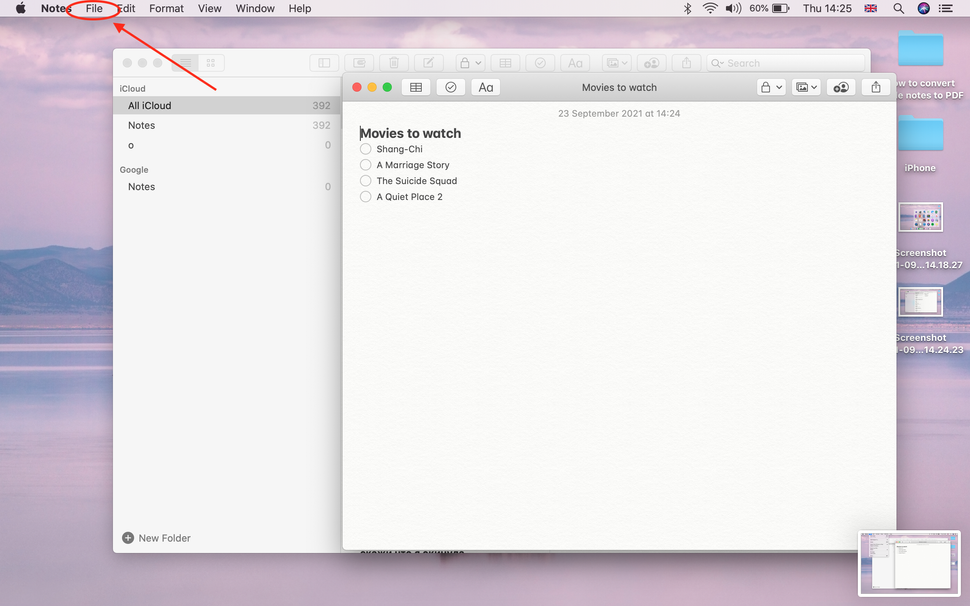Click the checklist icon in main Notes window toolbar

click(x=540, y=63)
